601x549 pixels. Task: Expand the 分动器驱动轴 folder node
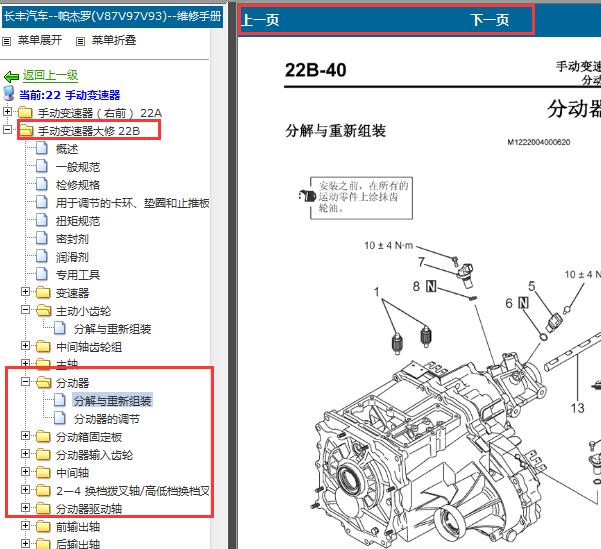[x=25, y=508]
